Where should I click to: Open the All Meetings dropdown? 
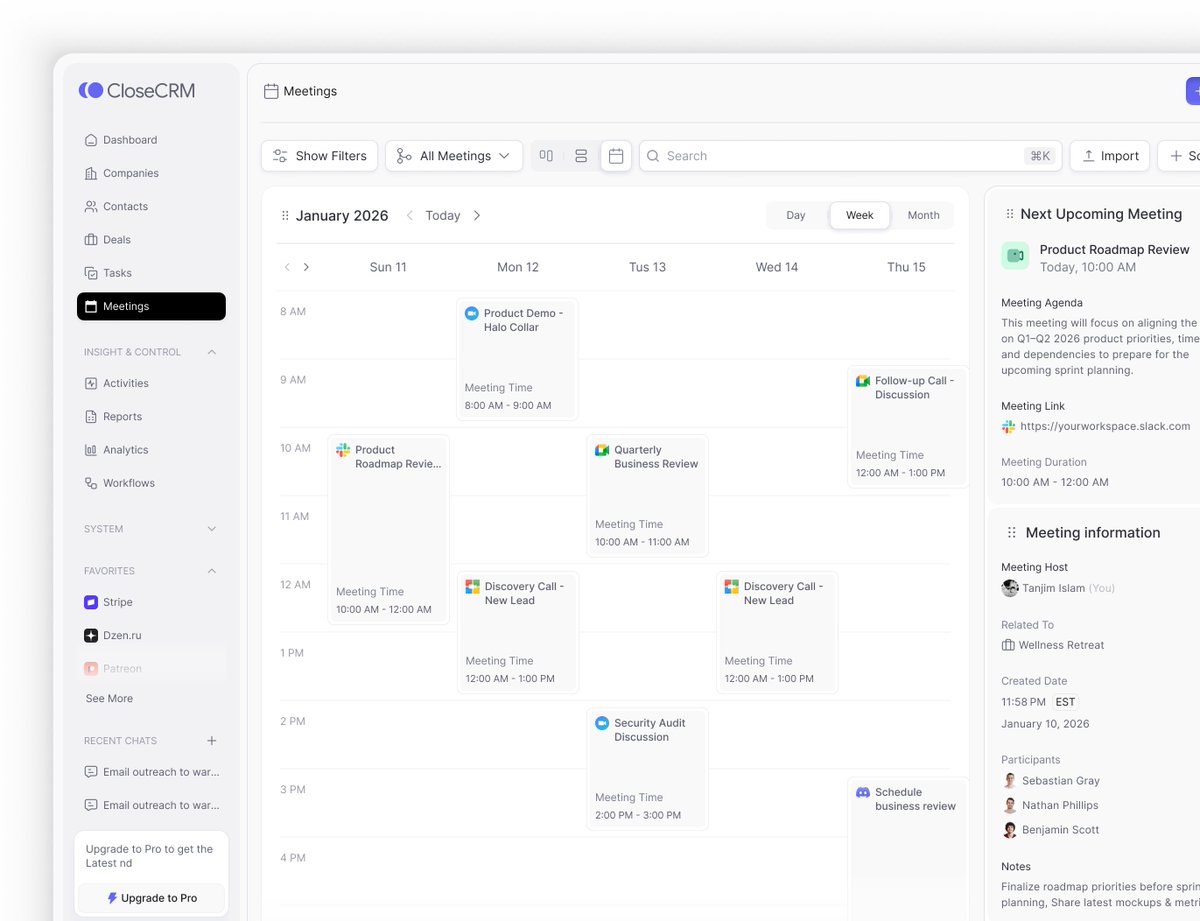pos(453,156)
